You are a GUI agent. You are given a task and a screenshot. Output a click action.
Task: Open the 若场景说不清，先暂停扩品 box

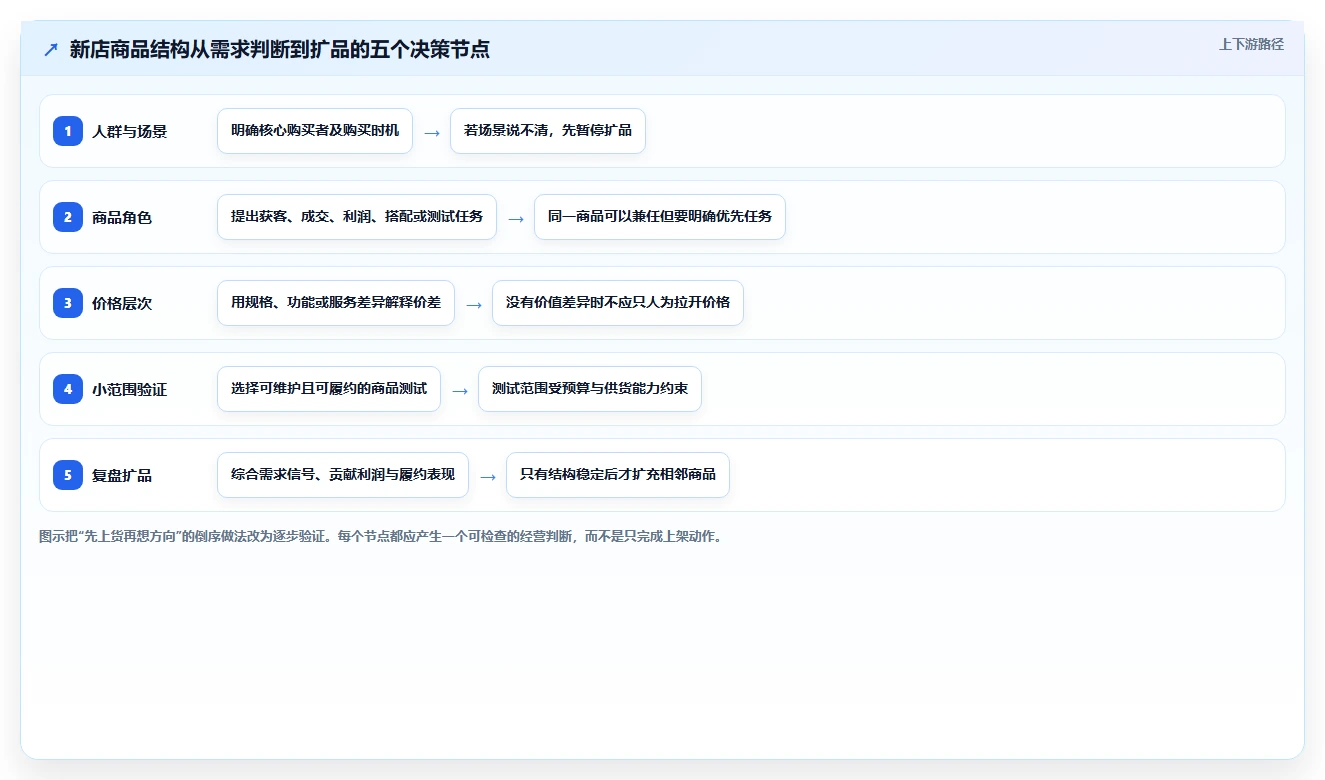tap(548, 131)
